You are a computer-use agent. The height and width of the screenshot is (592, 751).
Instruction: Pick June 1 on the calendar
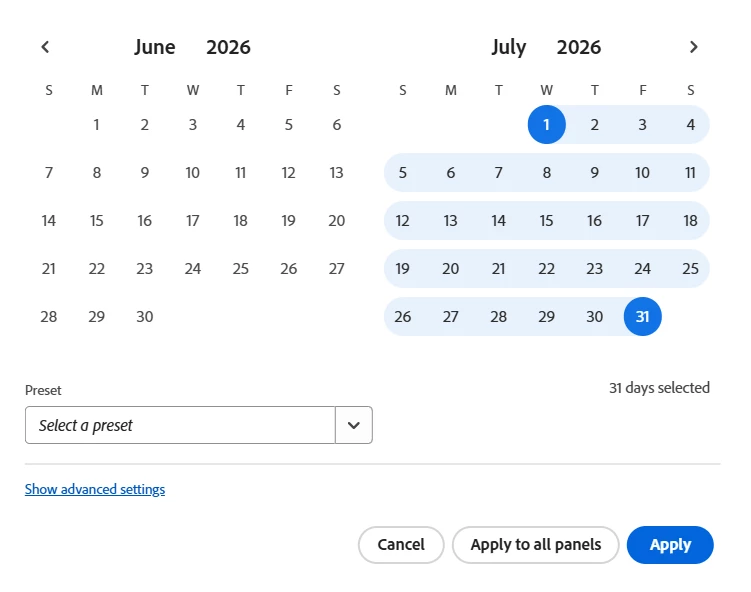click(97, 125)
